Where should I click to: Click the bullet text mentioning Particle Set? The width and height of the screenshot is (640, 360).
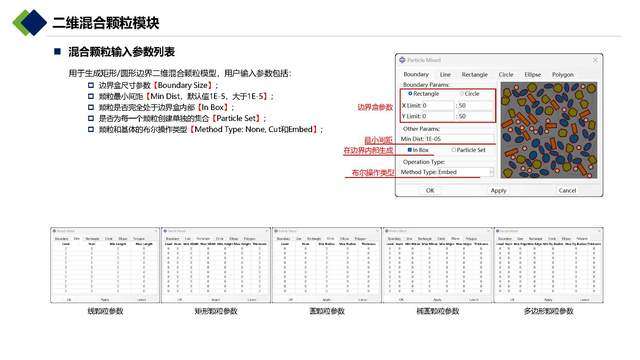pos(182,118)
